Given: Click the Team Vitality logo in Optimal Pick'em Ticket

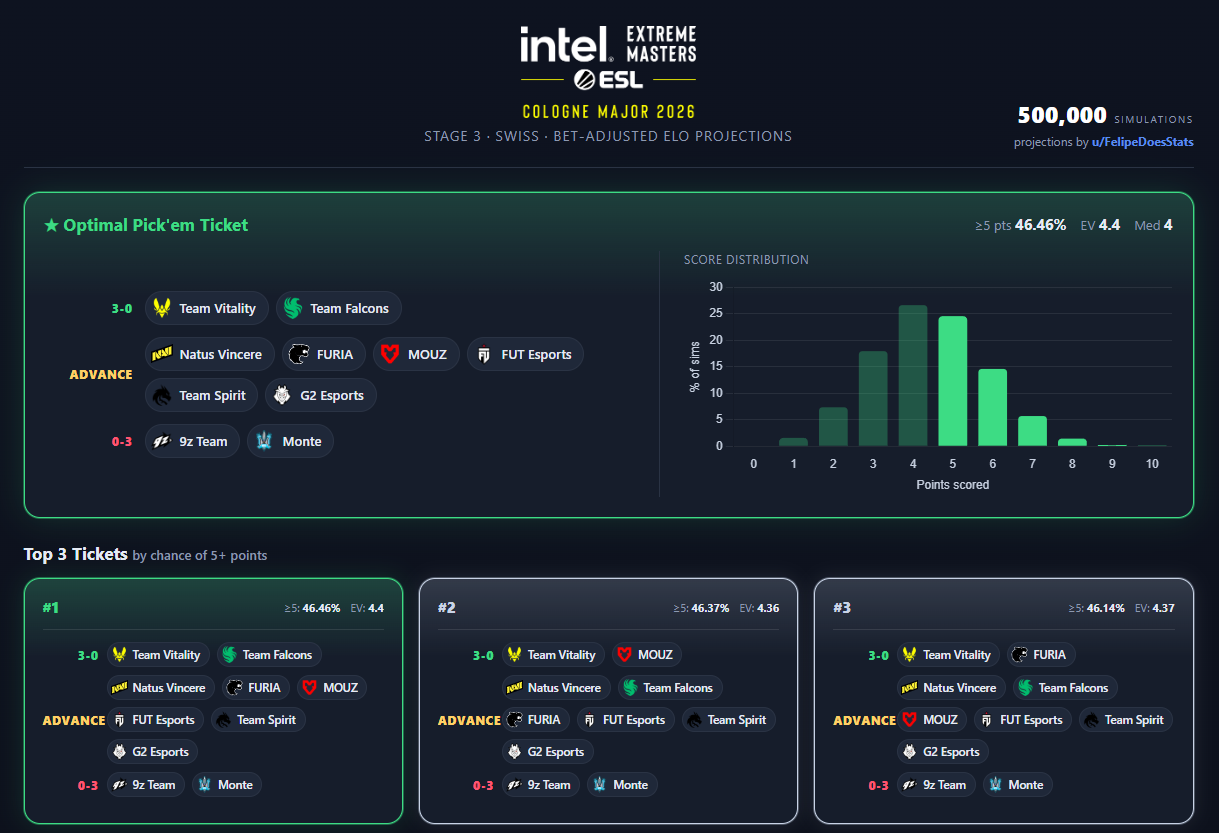Looking at the screenshot, I should click(163, 308).
